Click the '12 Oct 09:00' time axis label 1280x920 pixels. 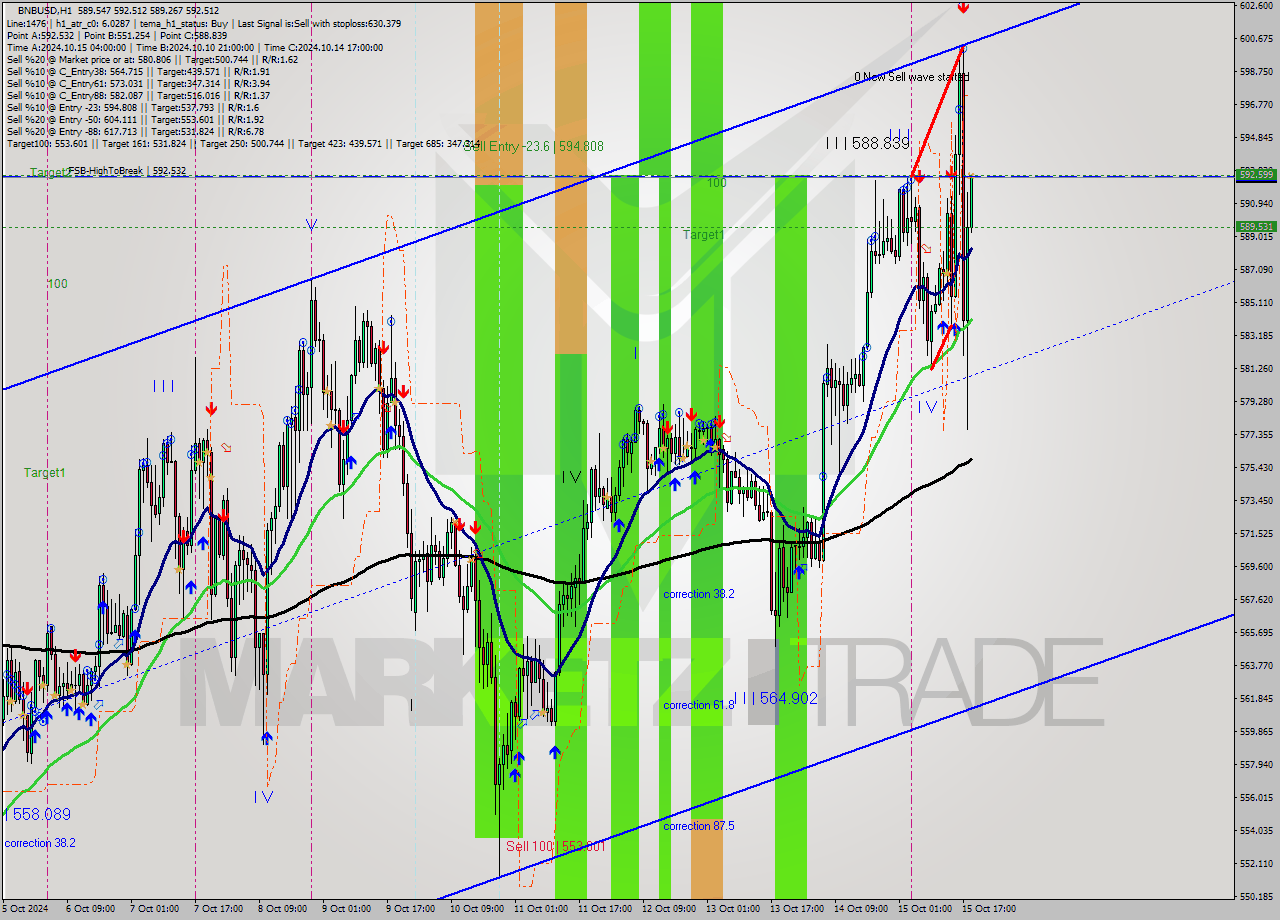(668, 909)
